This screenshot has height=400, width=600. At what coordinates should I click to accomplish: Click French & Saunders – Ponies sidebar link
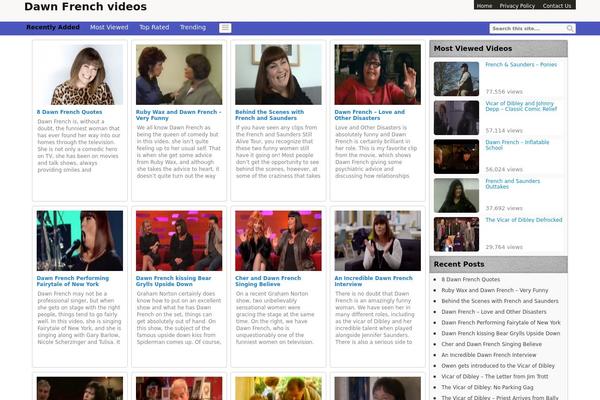point(521,65)
